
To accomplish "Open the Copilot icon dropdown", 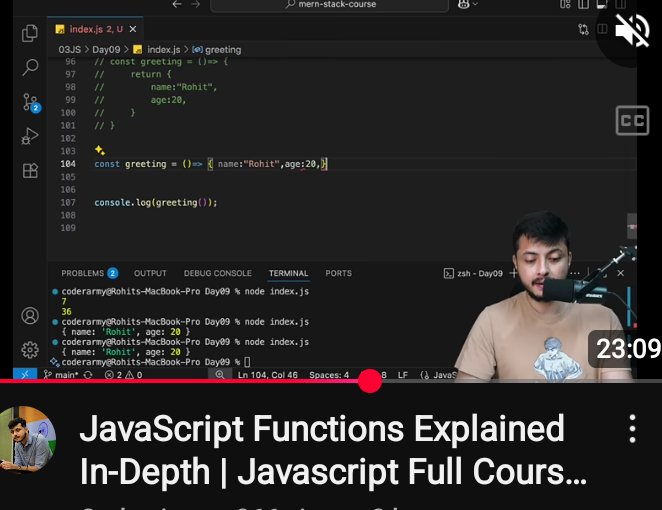I will 468,4.
